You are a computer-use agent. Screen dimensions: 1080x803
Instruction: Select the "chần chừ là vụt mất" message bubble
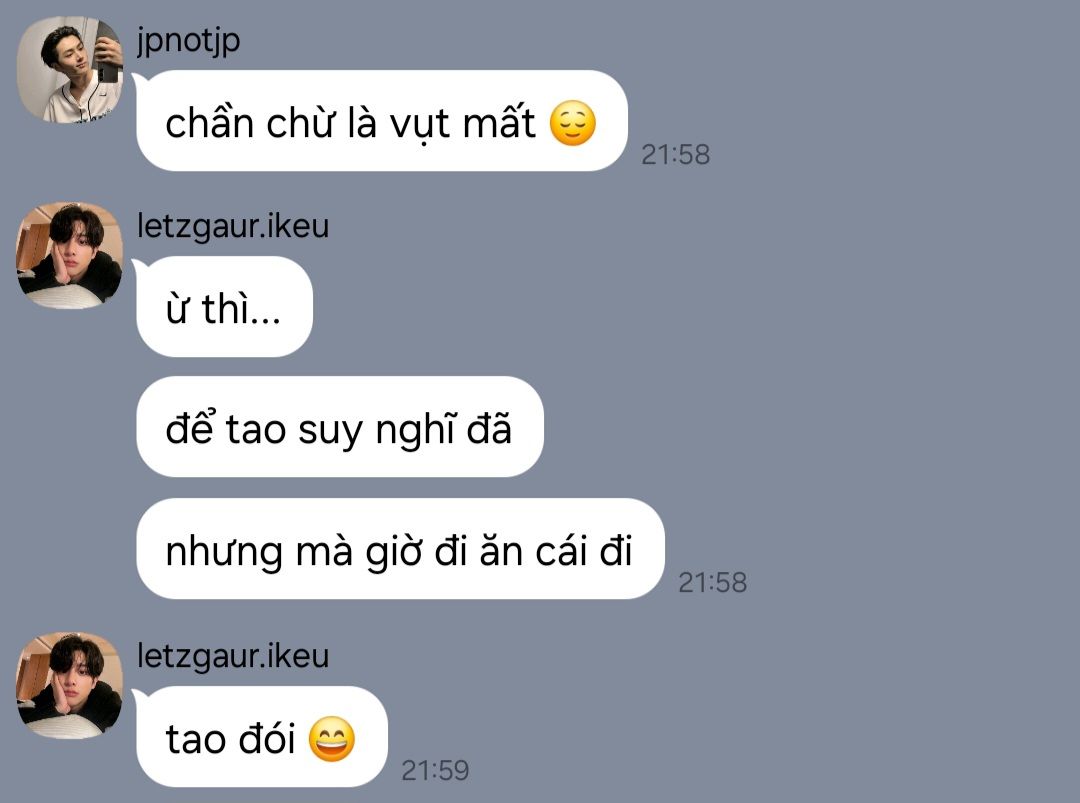(382, 121)
